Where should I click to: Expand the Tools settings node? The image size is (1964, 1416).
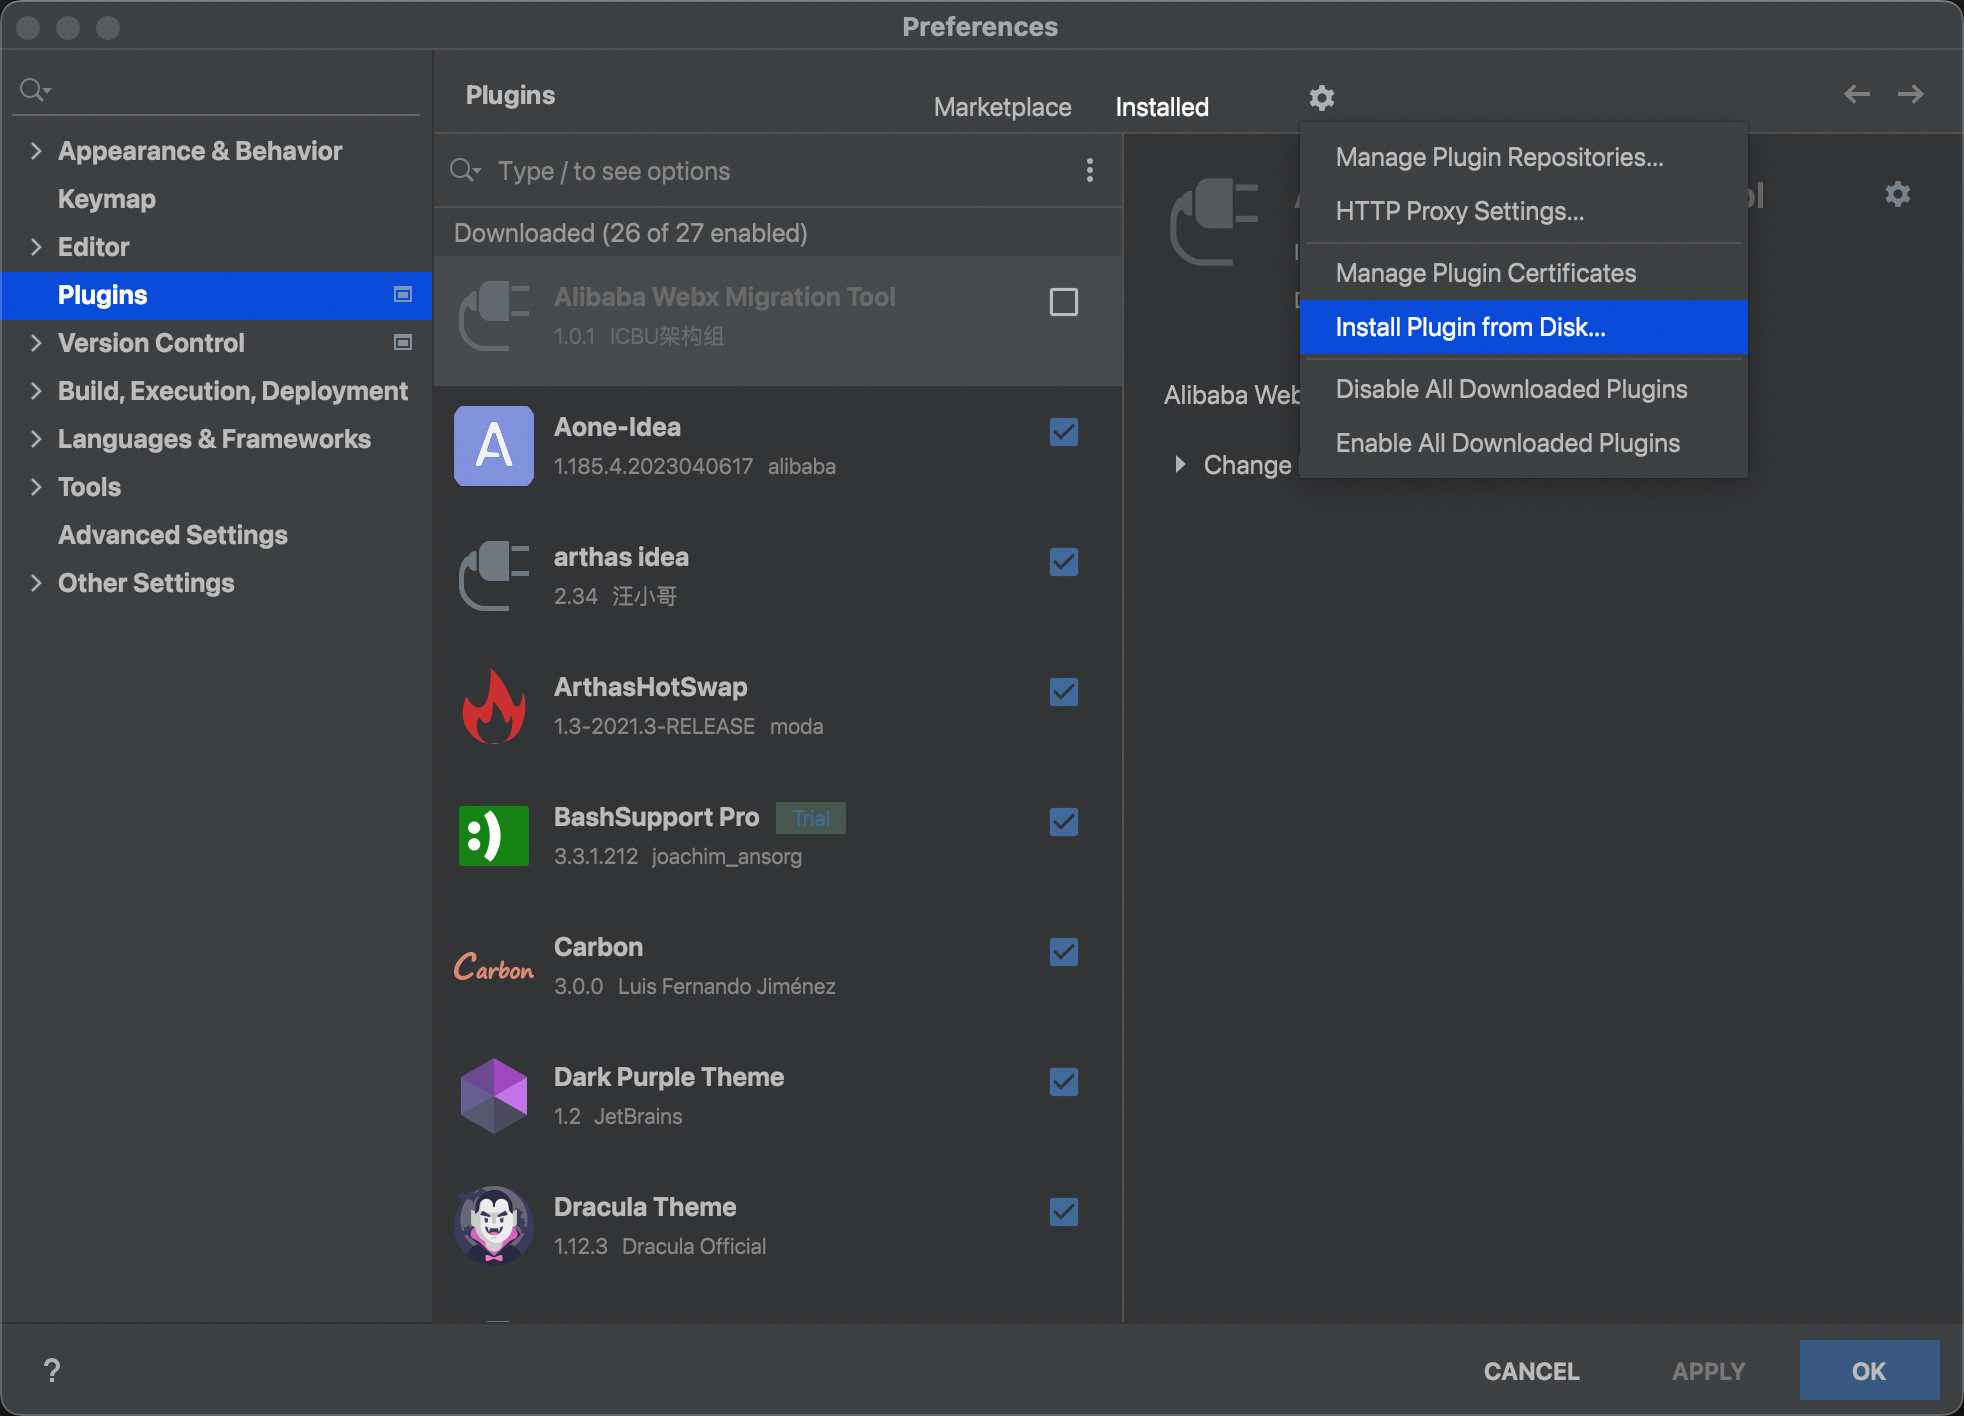coord(36,487)
